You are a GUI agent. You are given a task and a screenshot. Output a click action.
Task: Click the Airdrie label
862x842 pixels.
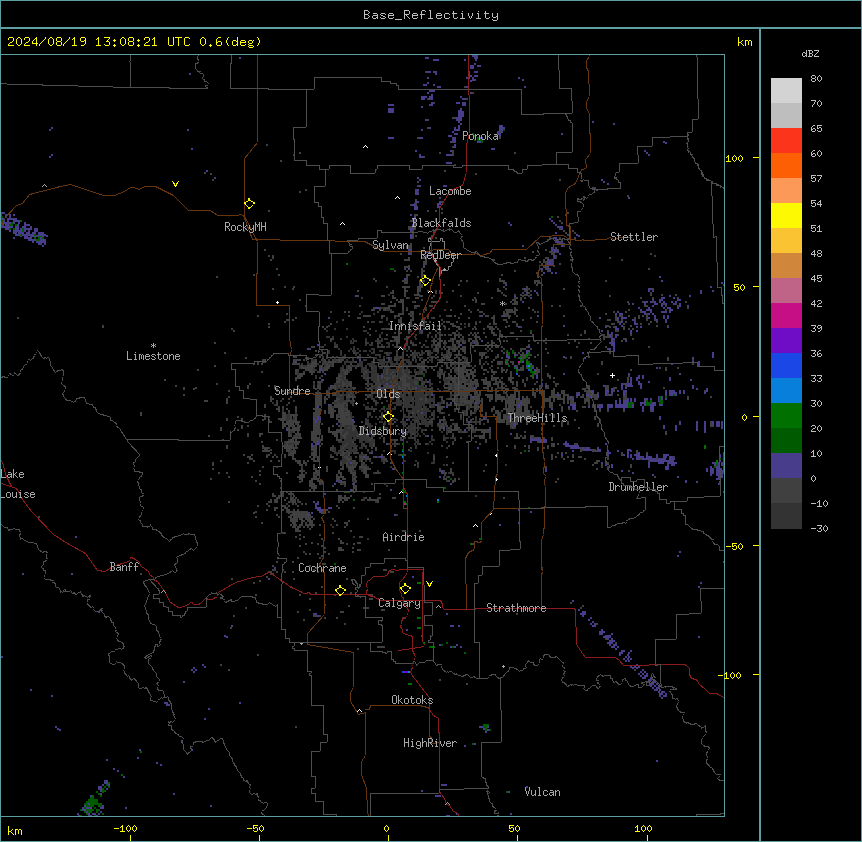click(x=404, y=537)
